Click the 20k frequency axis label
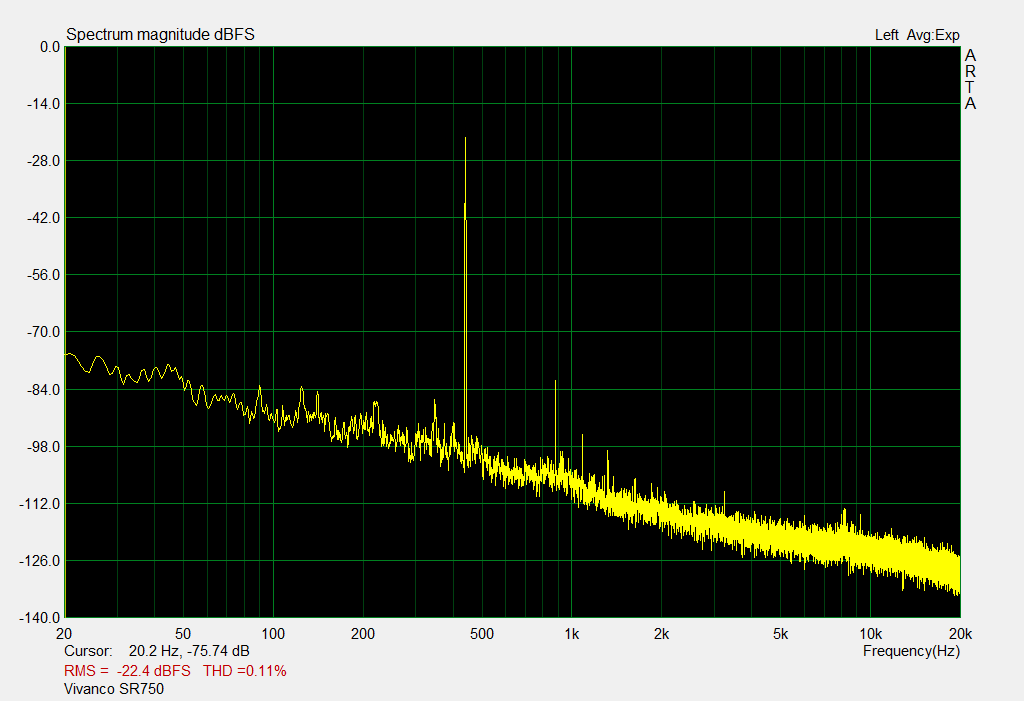The width and height of the screenshot is (1024, 701). (x=961, y=634)
